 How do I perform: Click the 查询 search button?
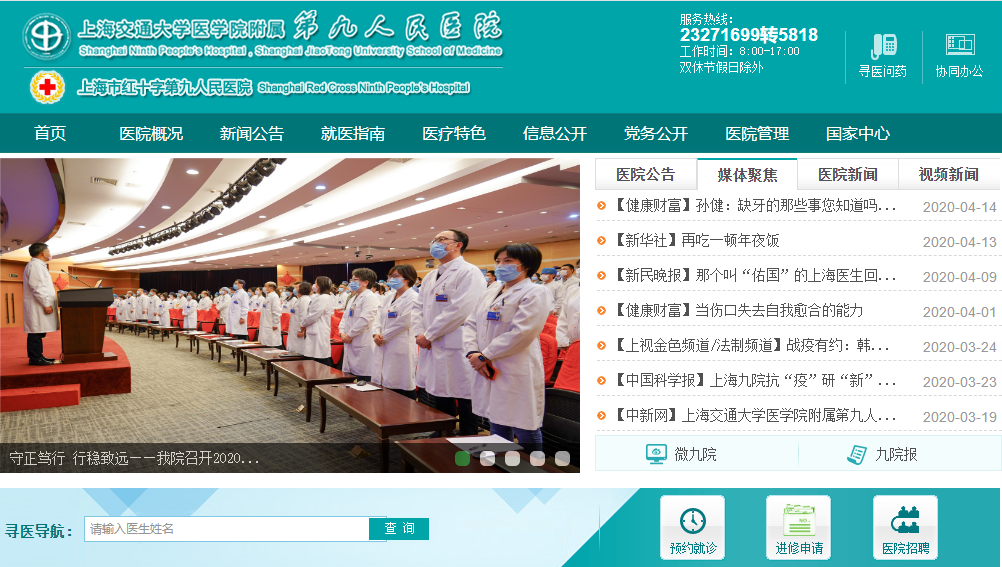(x=399, y=529)
